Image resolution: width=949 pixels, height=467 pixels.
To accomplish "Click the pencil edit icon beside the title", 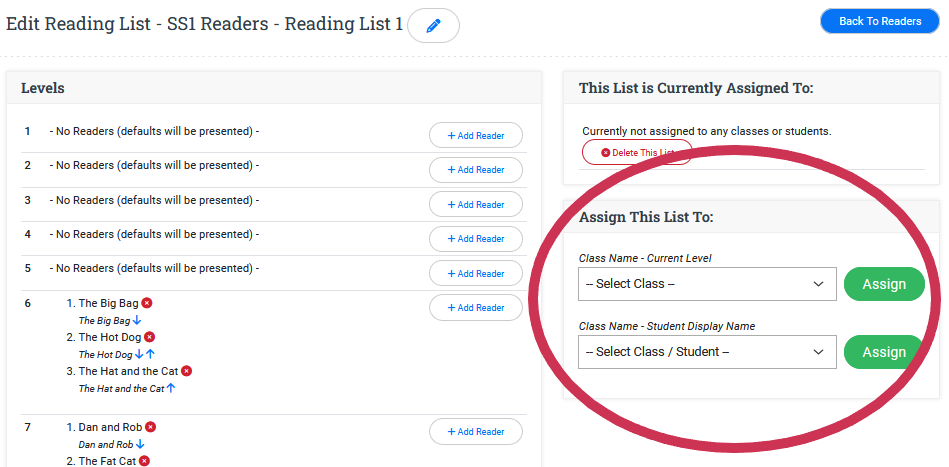I will [433, 26].
